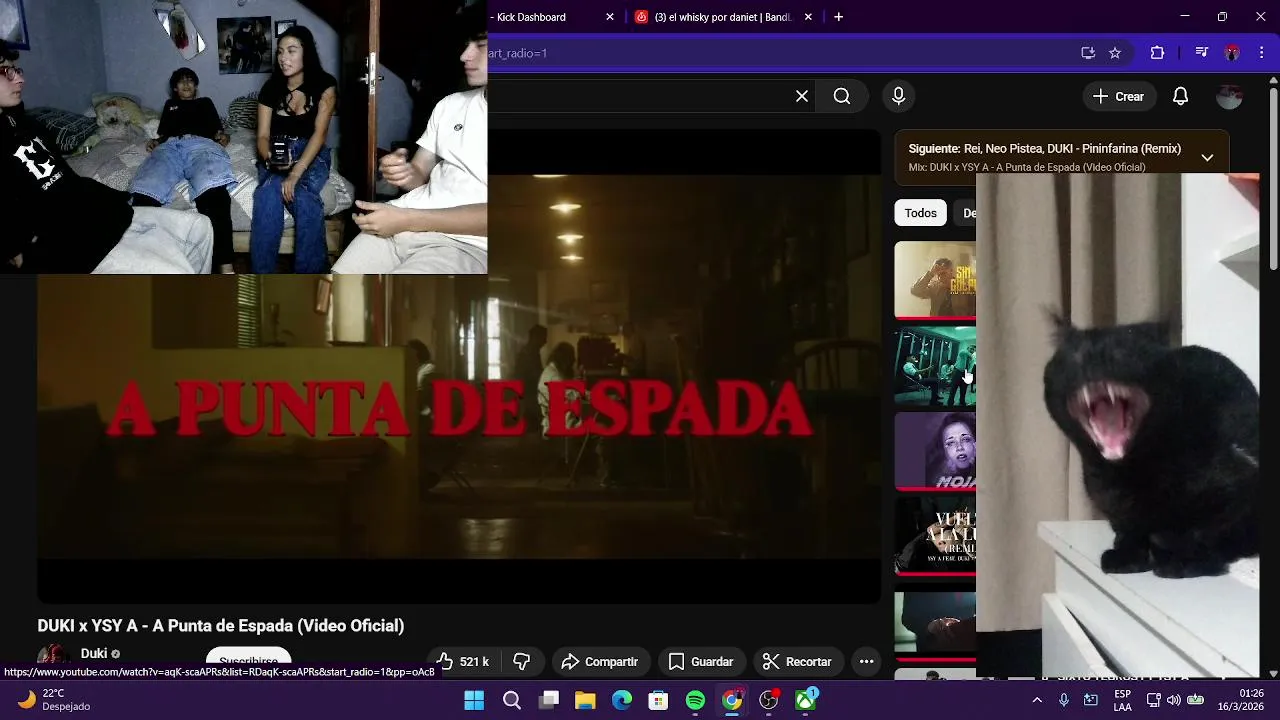Select the Todos filter chip
Image resolution: width=1280 pixels, height=720 pixels.
tap(920, 213)
